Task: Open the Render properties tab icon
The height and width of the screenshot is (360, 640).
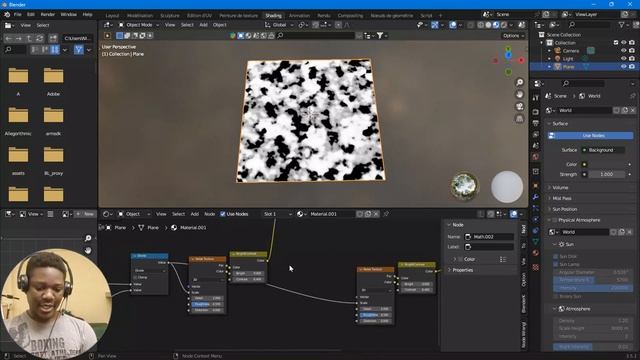Action: pos(536,112)
